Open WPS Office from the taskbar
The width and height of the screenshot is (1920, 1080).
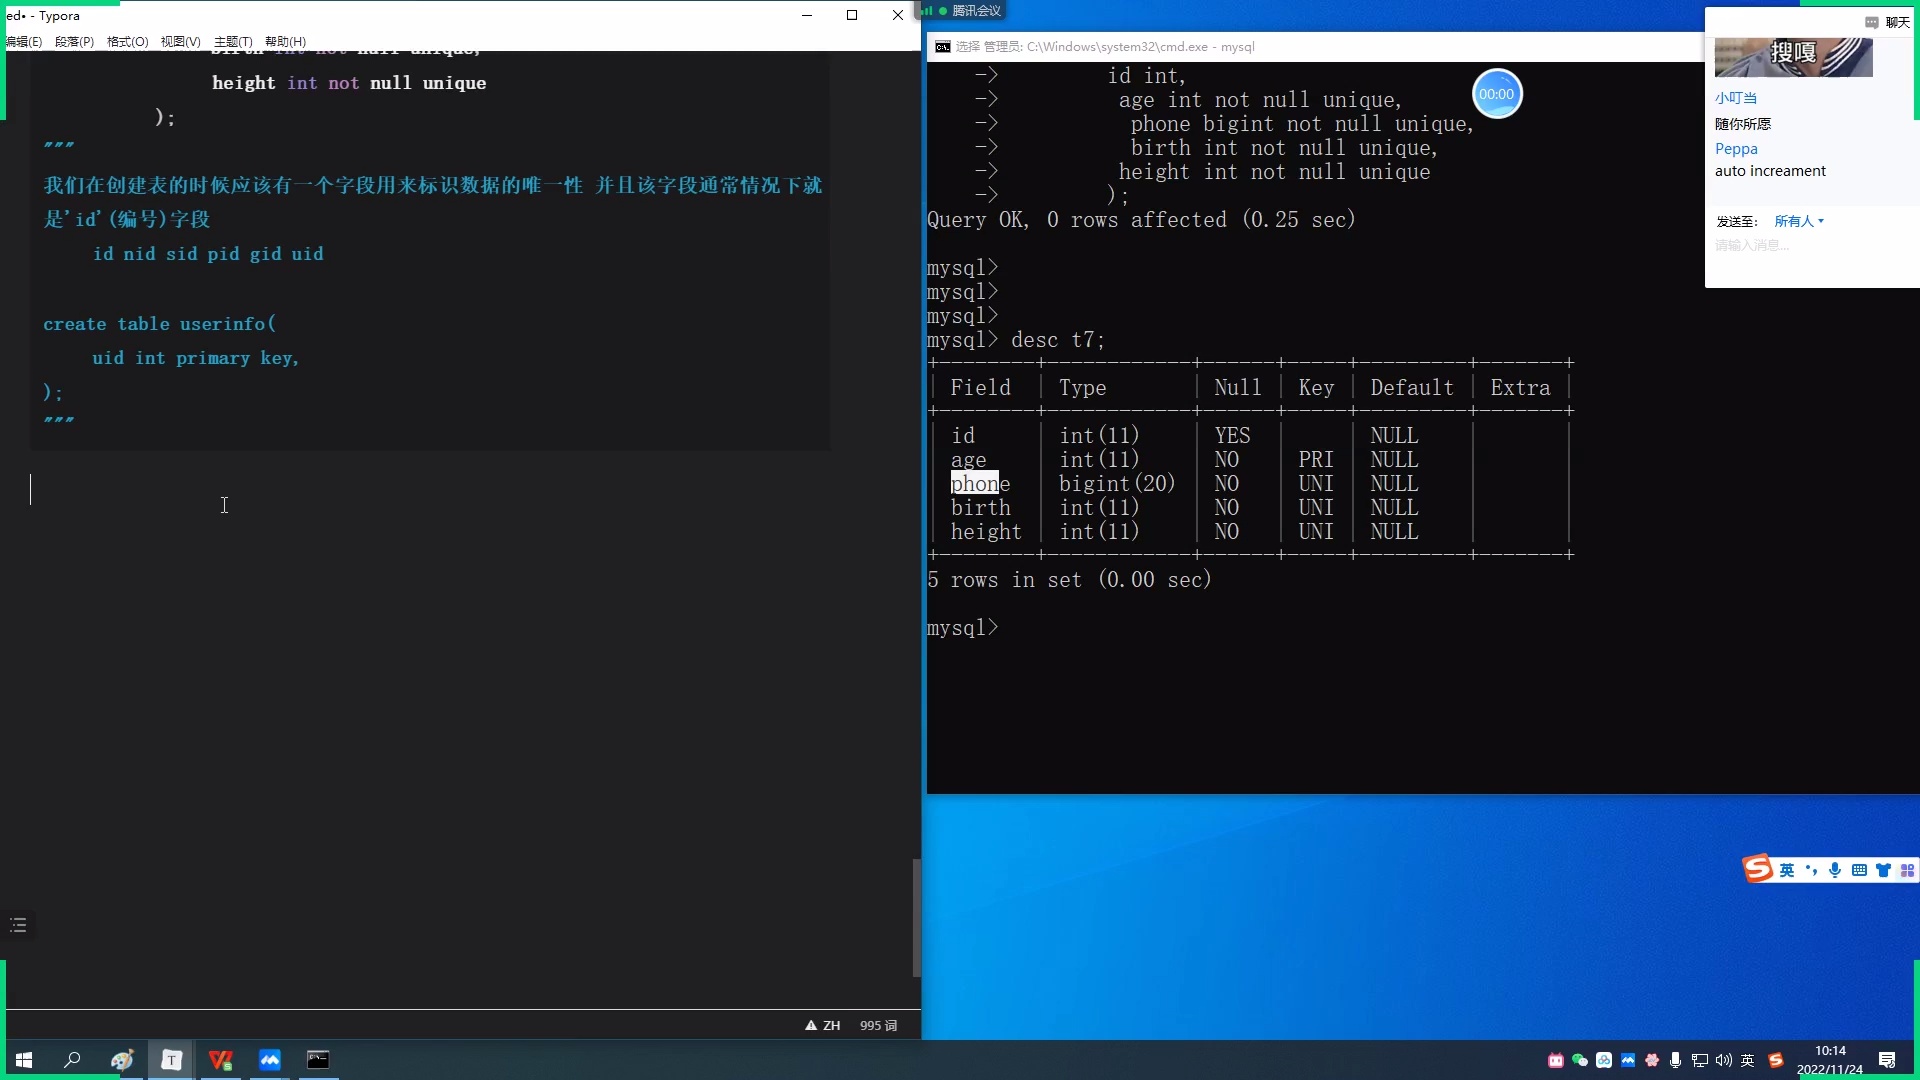pyautogui.click(x=220, y=1060)
